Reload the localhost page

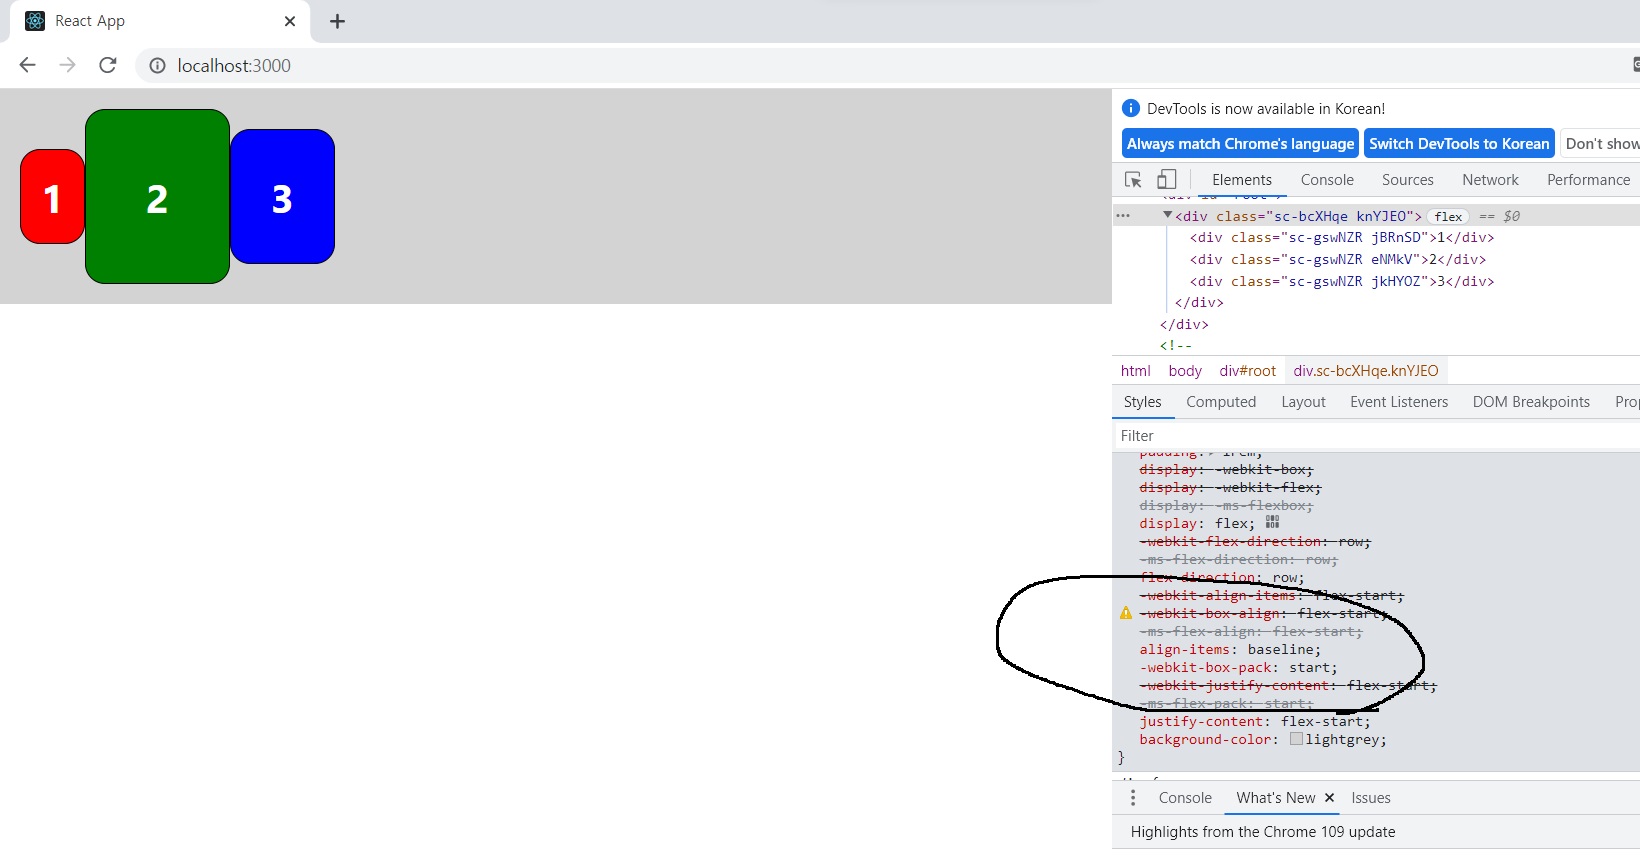108,65
